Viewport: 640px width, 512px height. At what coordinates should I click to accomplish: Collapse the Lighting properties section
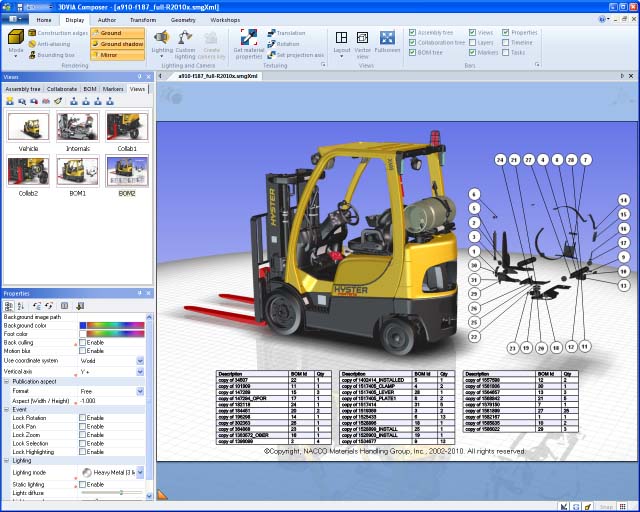[x=7, y=461]
